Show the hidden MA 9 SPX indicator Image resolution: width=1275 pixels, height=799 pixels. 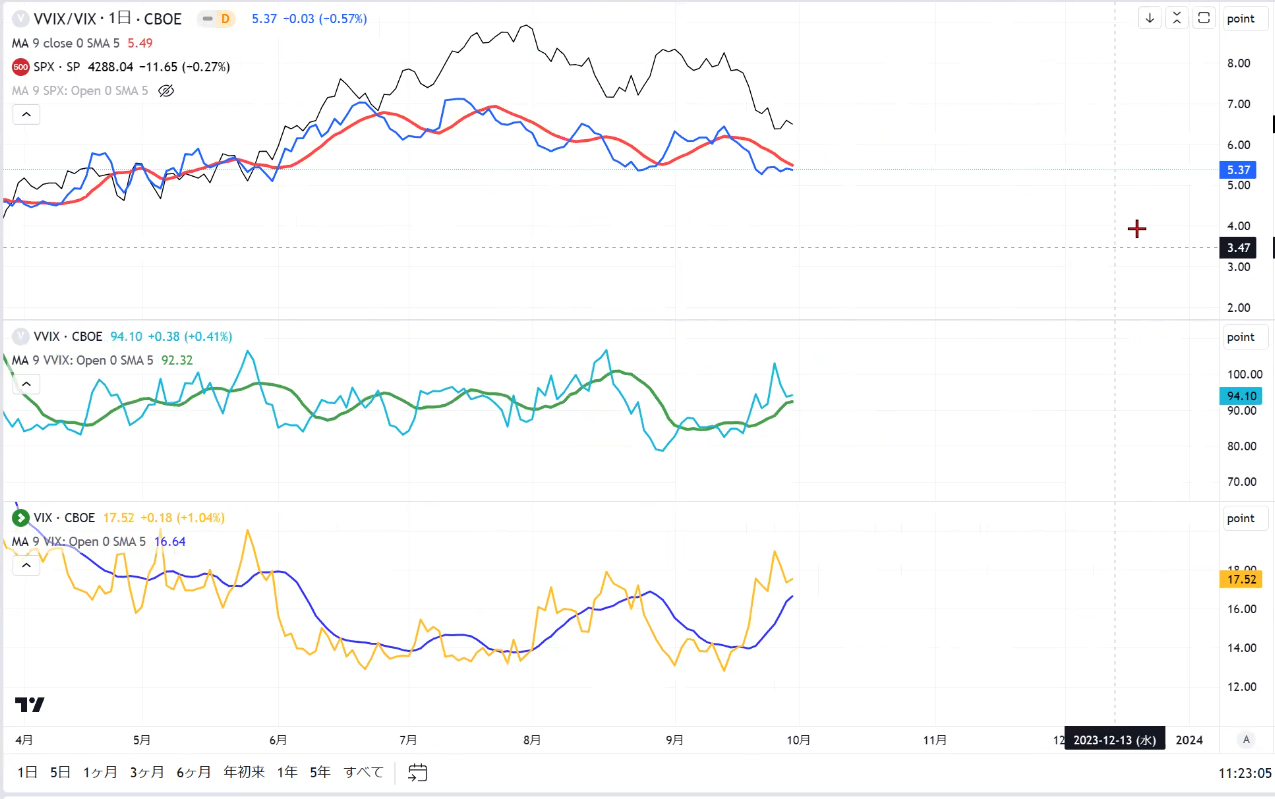[167, 91]
